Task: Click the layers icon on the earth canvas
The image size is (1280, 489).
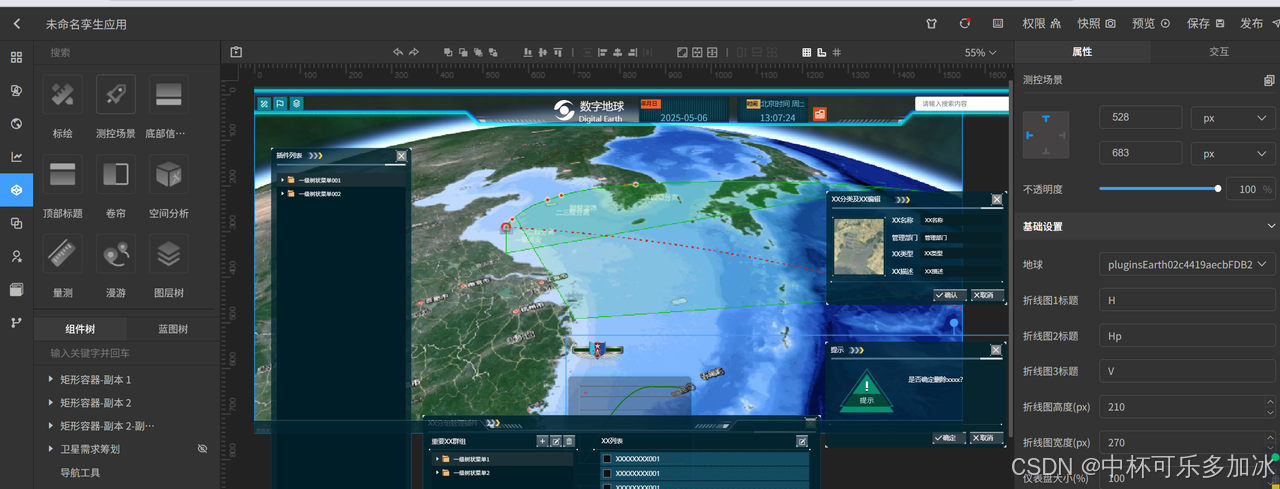Action: 297,103
